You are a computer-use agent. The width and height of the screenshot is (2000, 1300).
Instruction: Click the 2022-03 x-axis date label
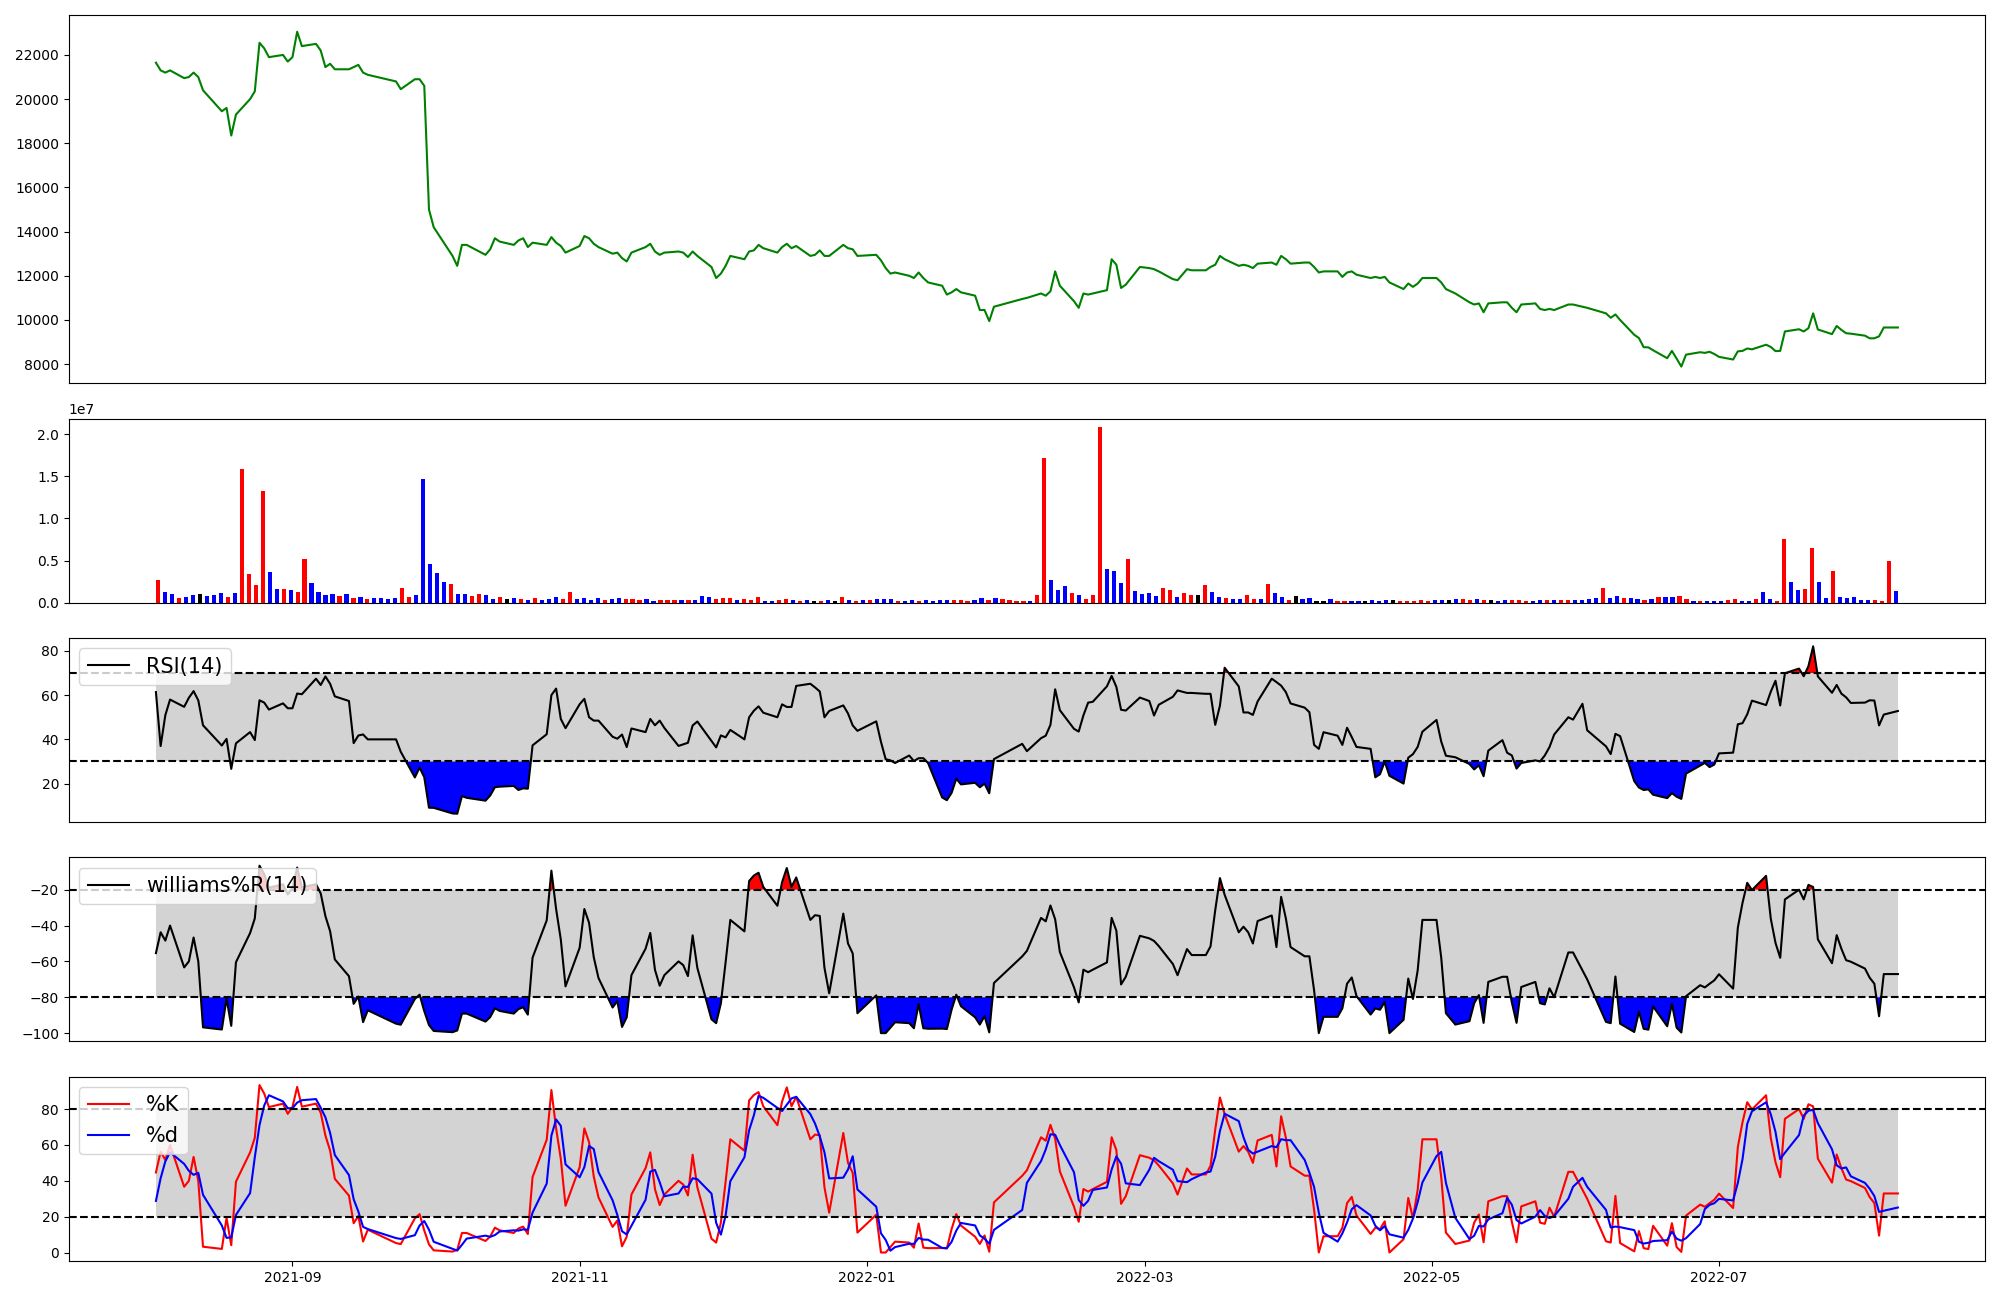[x=1144, y=1277]
